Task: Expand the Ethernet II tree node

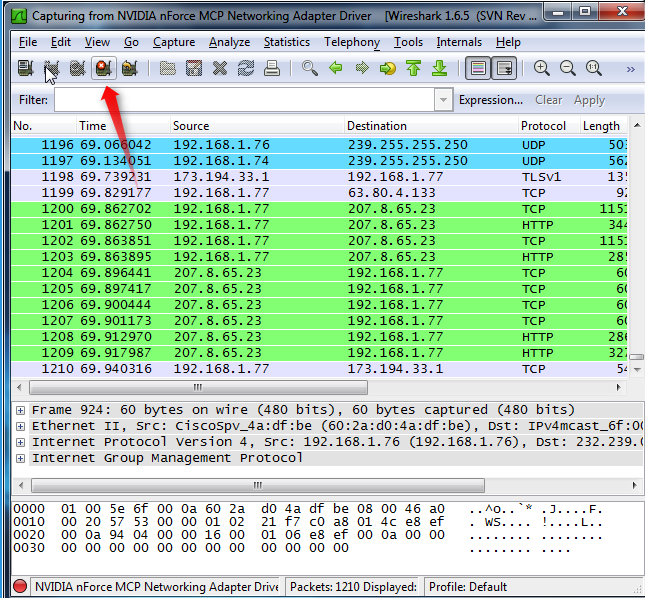Action: pos(20,426)
